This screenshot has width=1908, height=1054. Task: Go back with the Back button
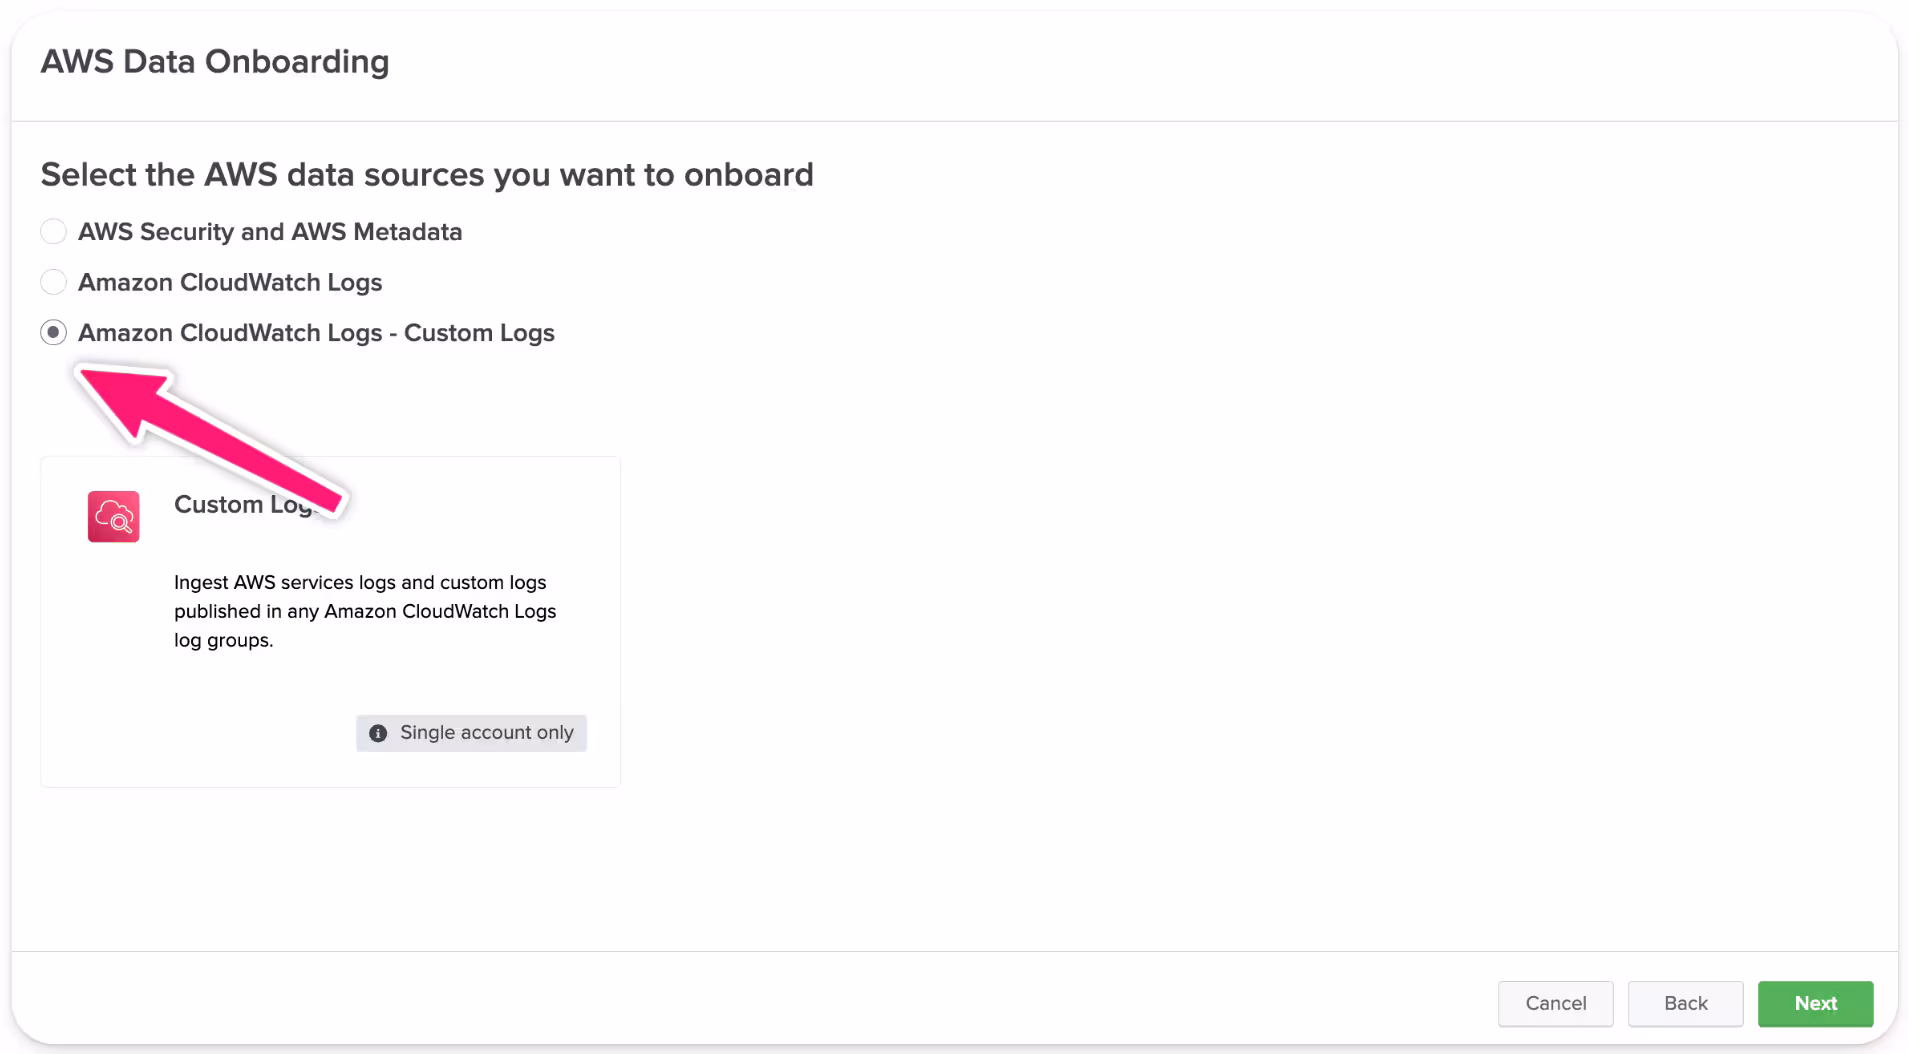pos(1685,1004)
